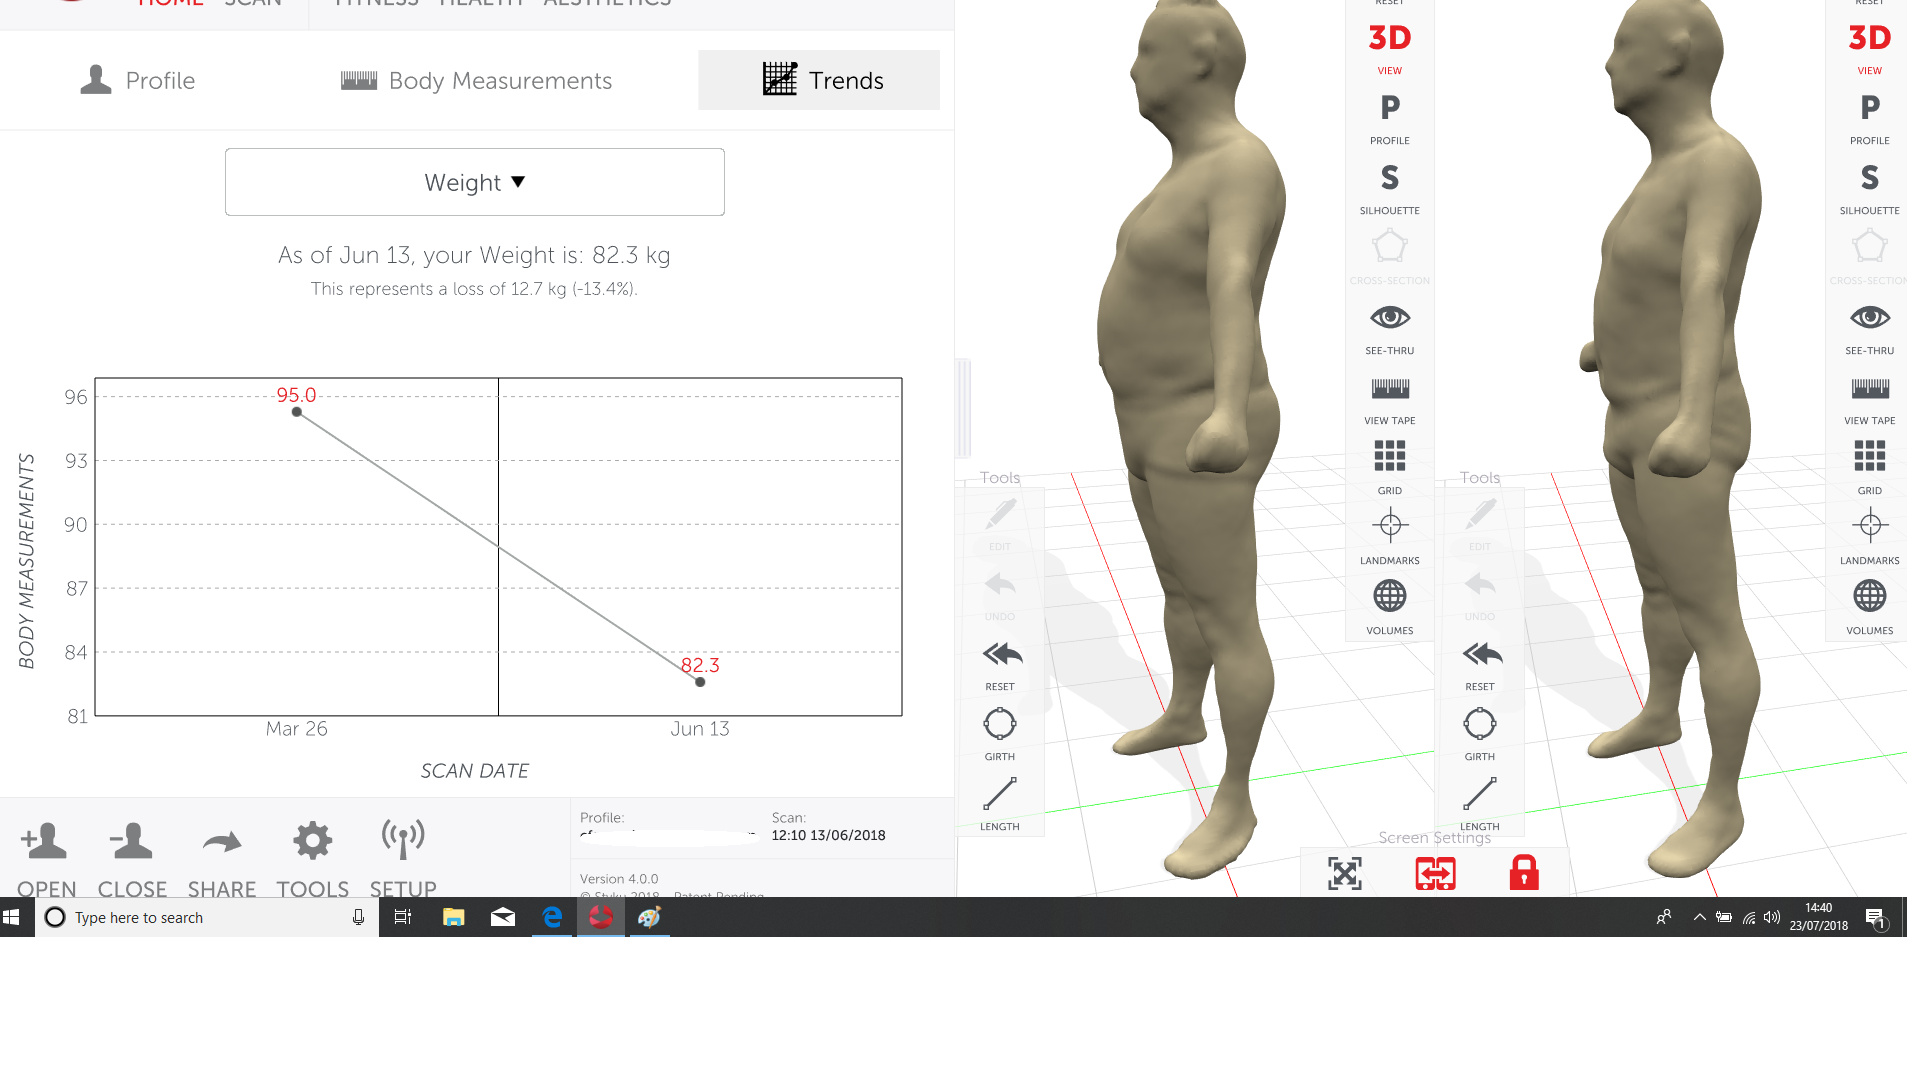Click the fit-to-screen icon in Screen Settings

coord(1345,873)
